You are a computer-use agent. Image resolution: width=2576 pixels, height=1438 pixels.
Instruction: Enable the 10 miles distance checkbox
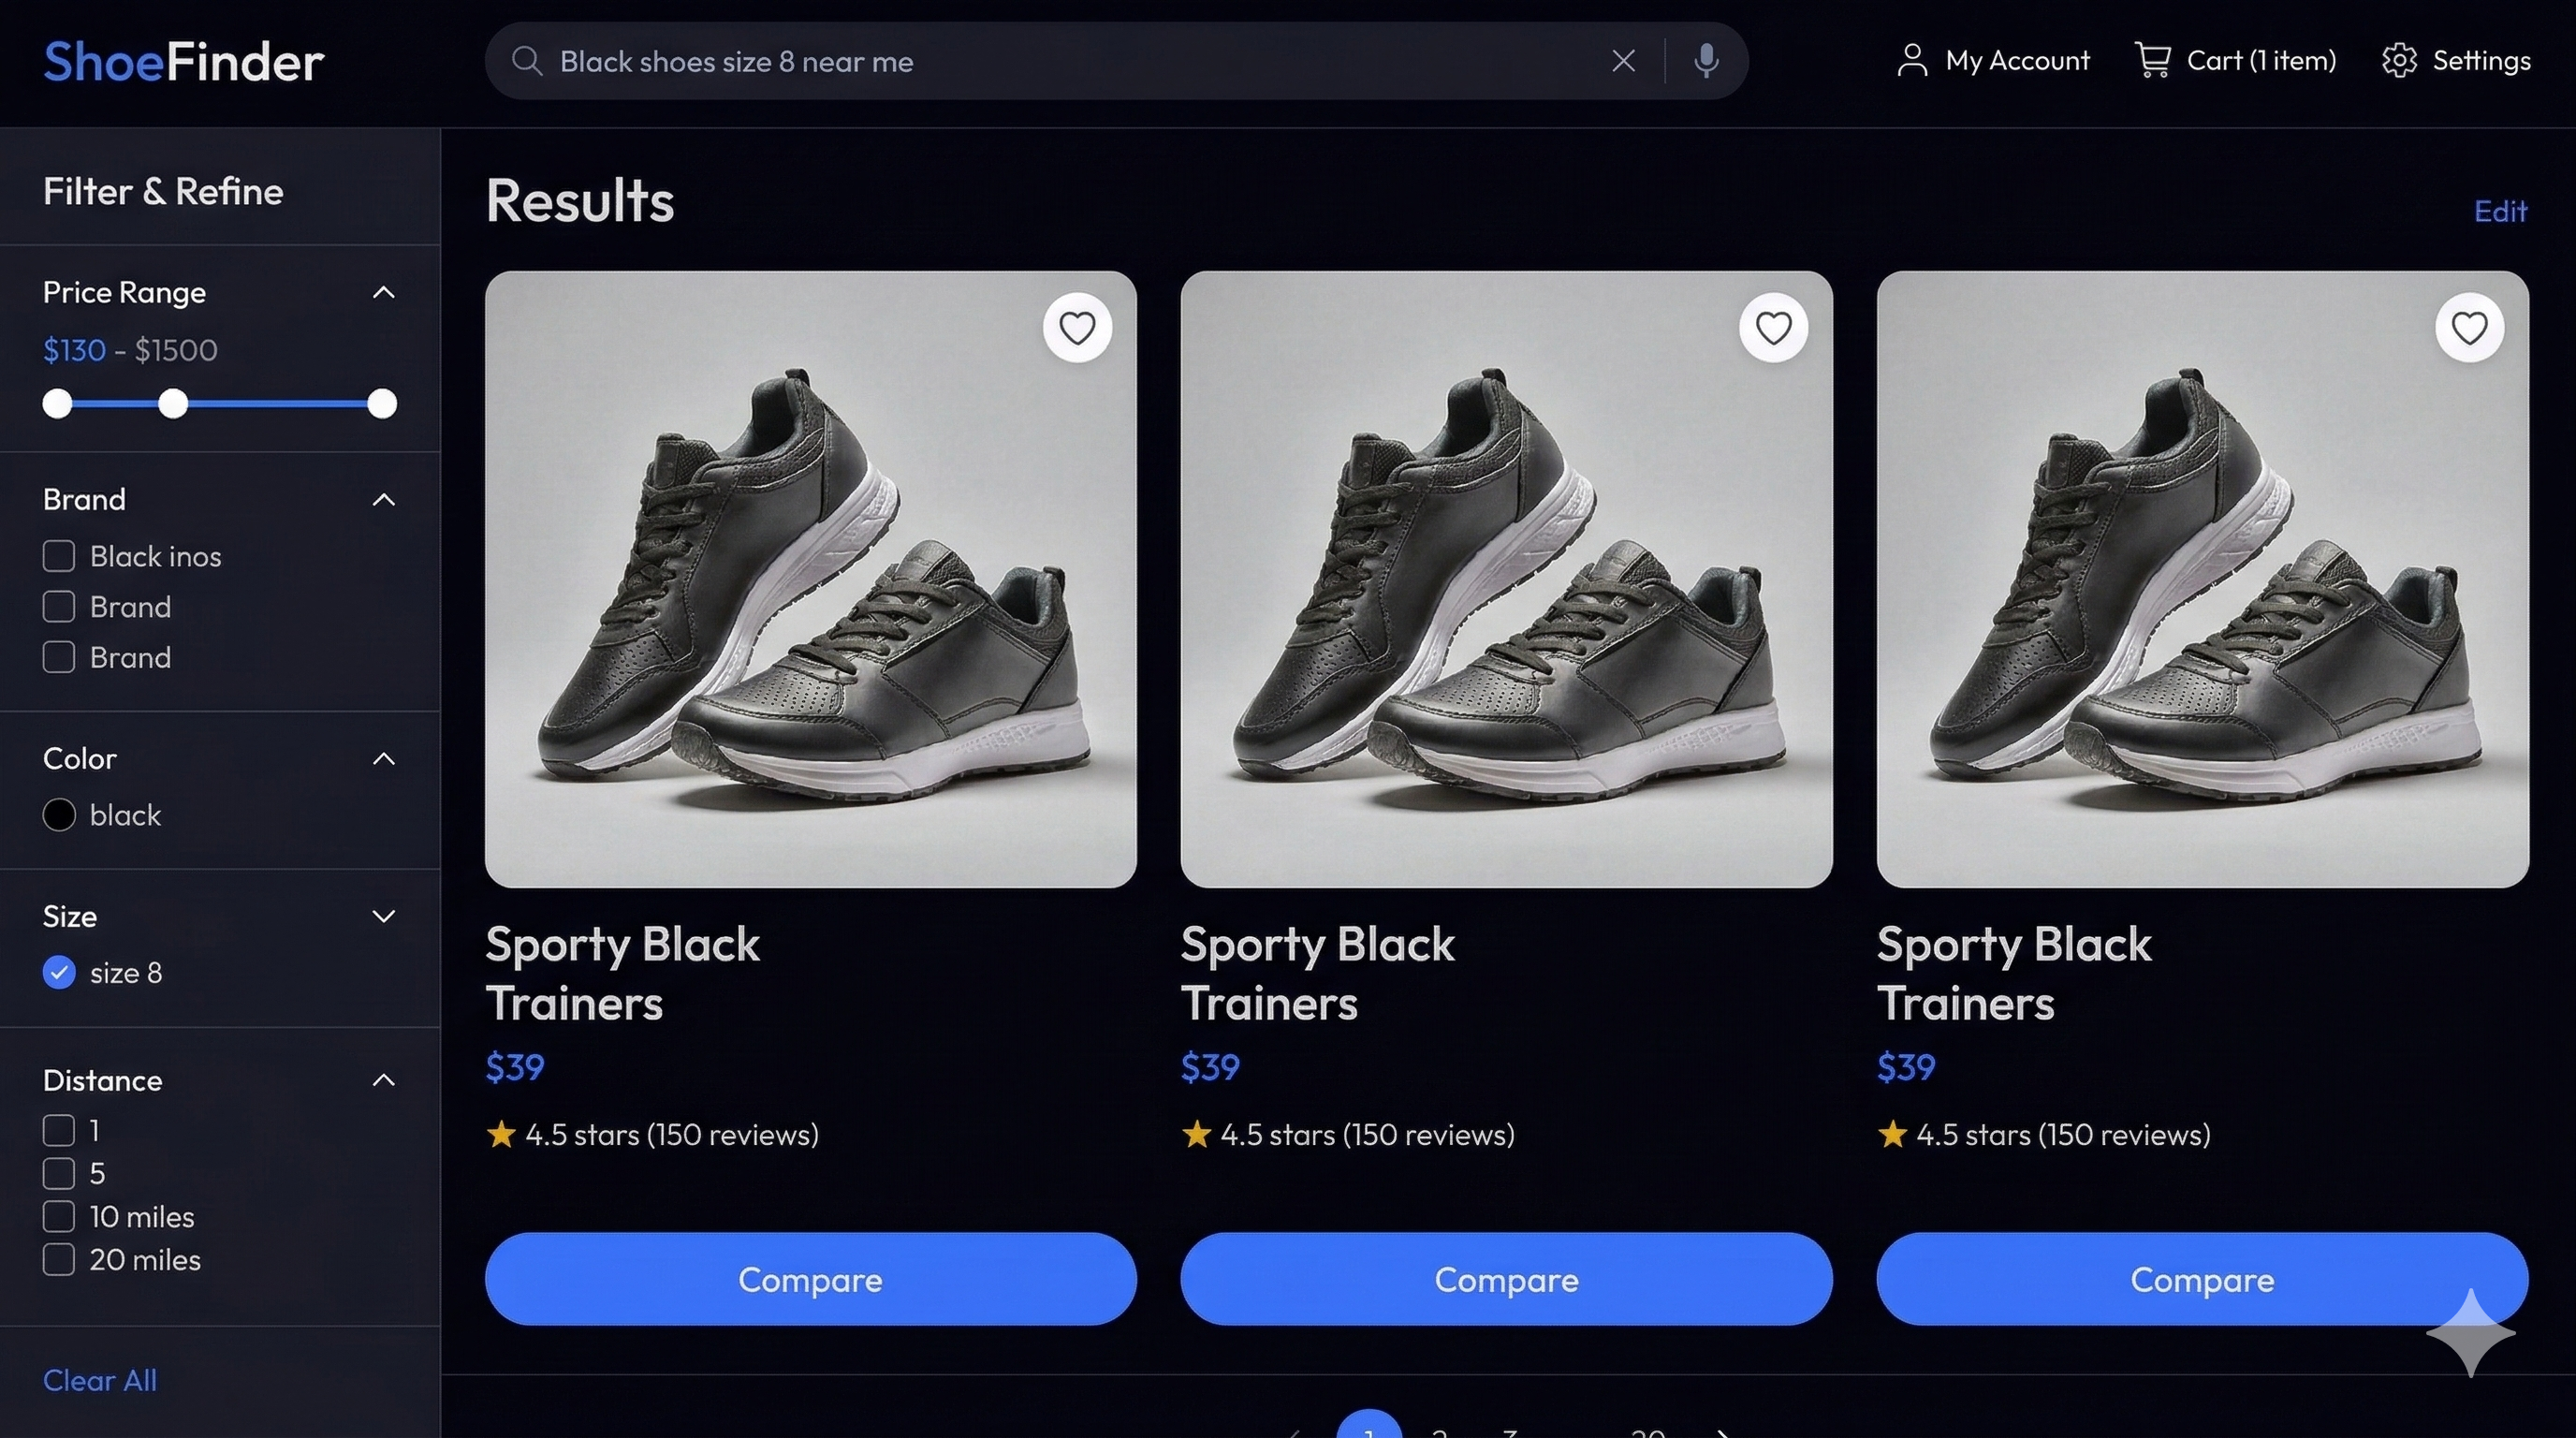pos(59,1216)
